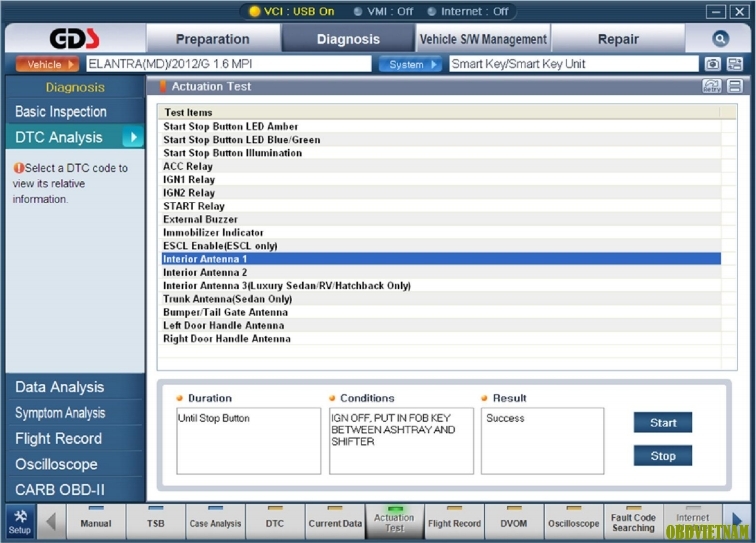Click the vehicle field ELANTRA(MD)/2012/G 1.6 MPI

point(229,64)
